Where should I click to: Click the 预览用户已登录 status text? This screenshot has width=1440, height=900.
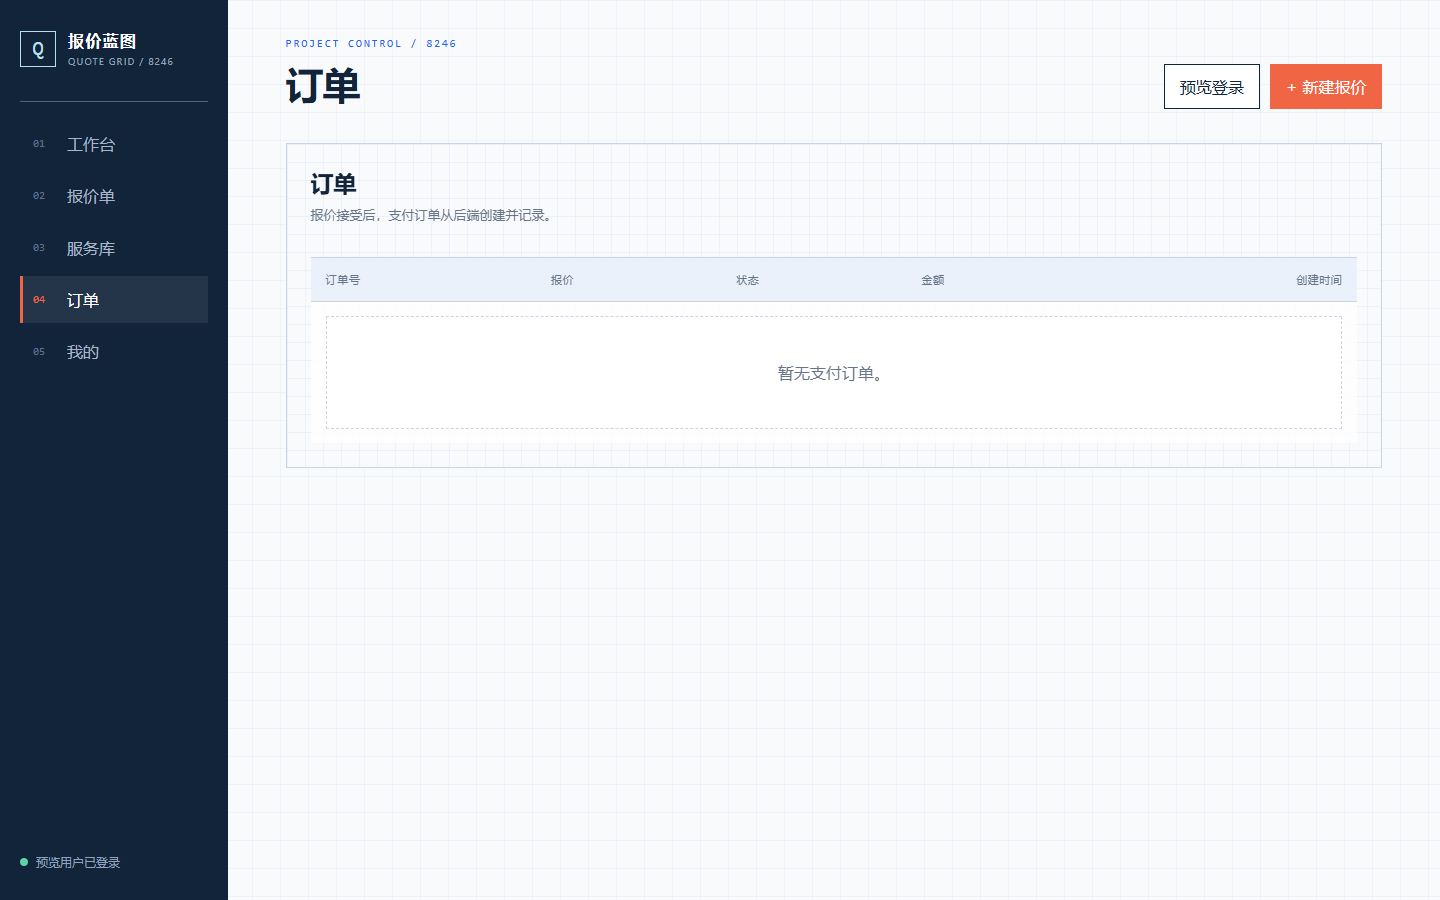coord(78,862)
